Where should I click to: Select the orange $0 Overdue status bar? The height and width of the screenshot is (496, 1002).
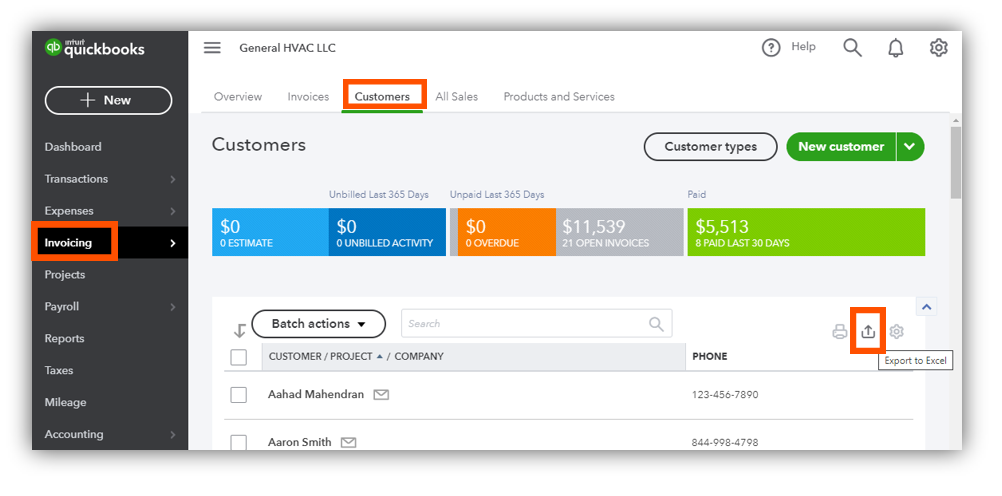pos(503,232)
